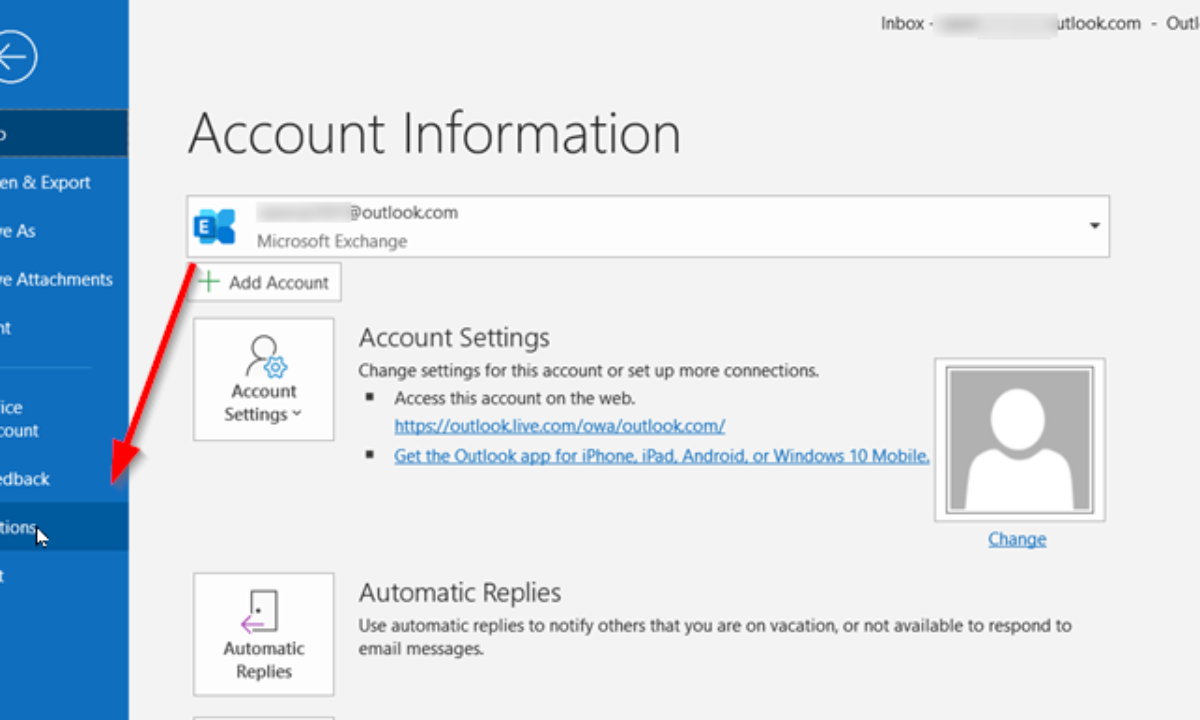Image resolution: width=1200 pixels, height=720 pixels.
Task: Expand the account selector dropdown arrow
Action: [x=1094, y=226]
